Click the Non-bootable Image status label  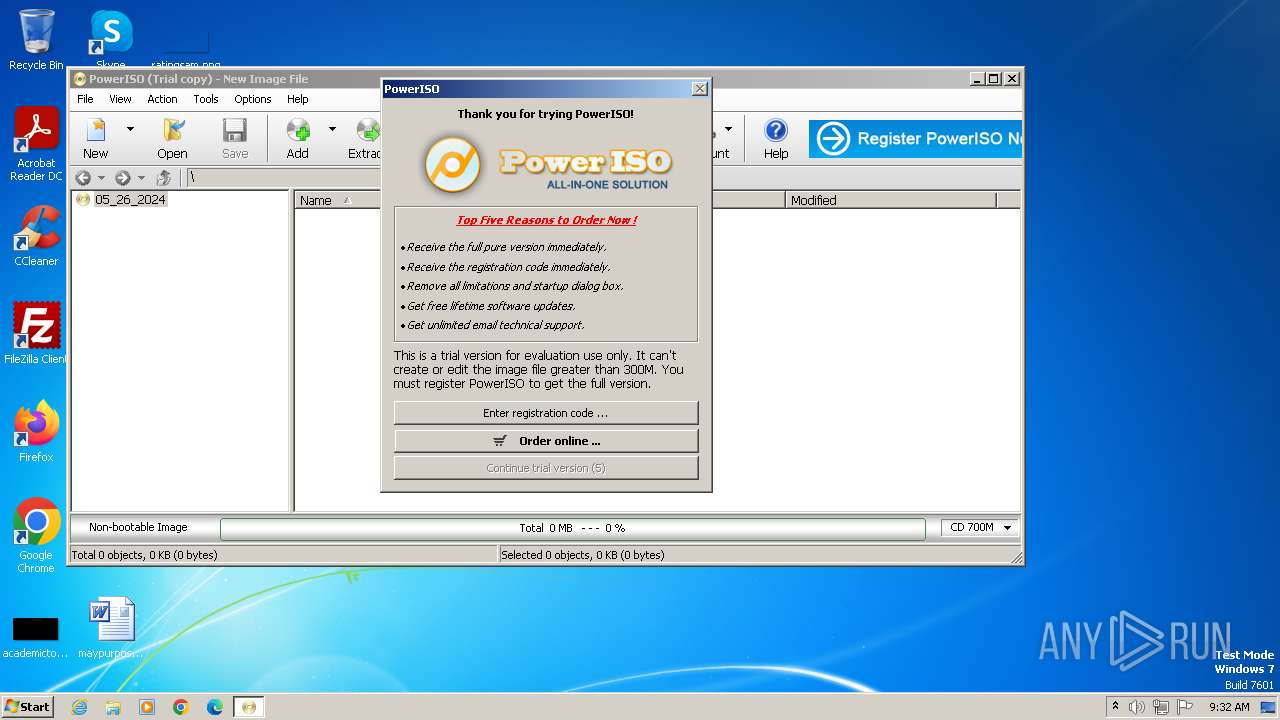point(138,527)
